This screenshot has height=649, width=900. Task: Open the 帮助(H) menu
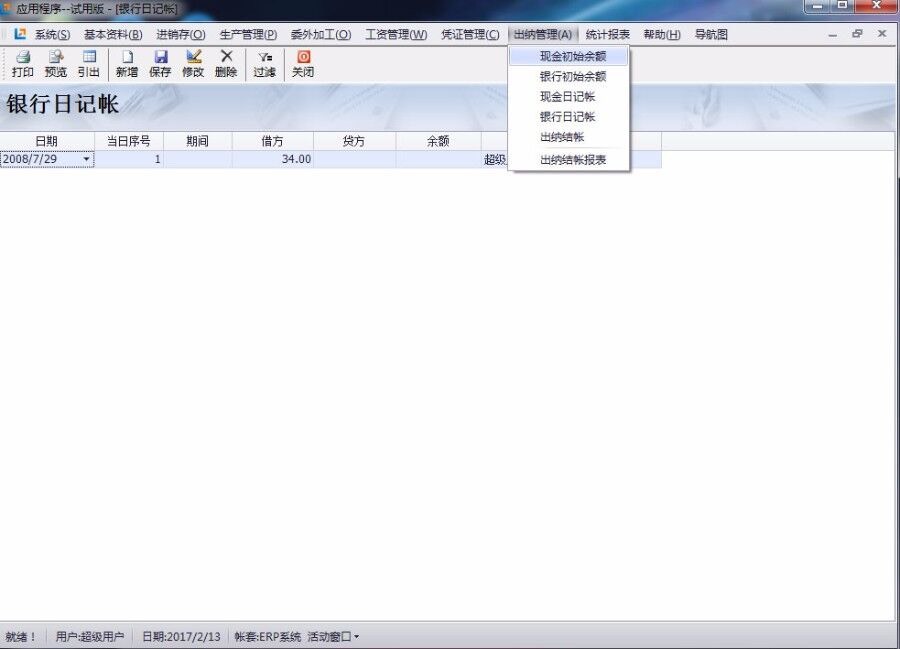click(x=662, y=34)
